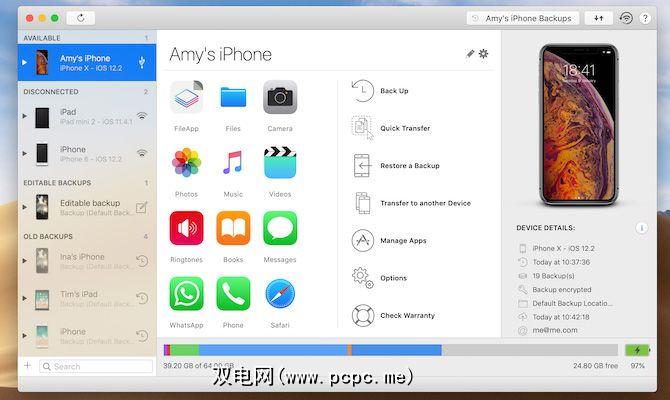Click the Manage Apps label

coord(403,241)
